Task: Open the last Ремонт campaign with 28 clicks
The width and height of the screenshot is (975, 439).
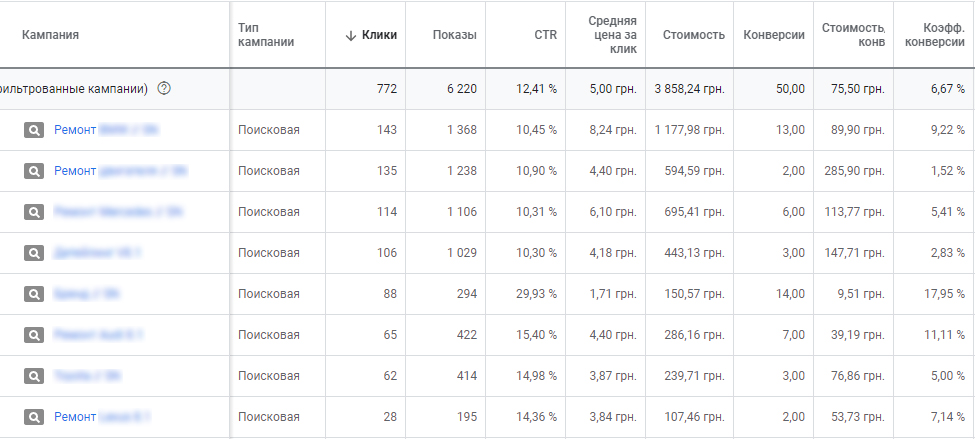Action: 102,417
